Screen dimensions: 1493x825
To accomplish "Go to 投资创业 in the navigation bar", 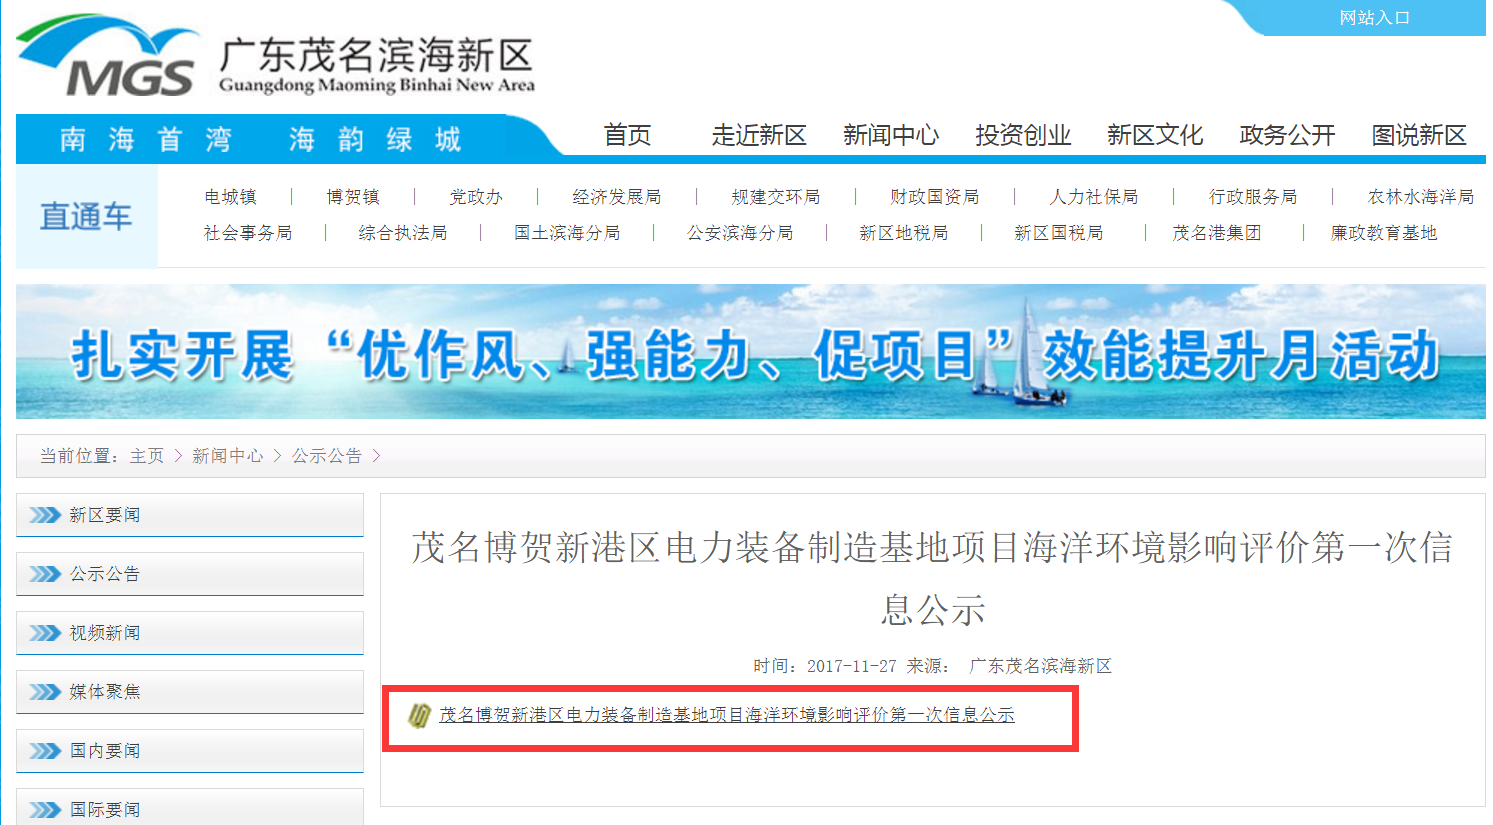I will pyautogui.click(x=1023, y=135).
